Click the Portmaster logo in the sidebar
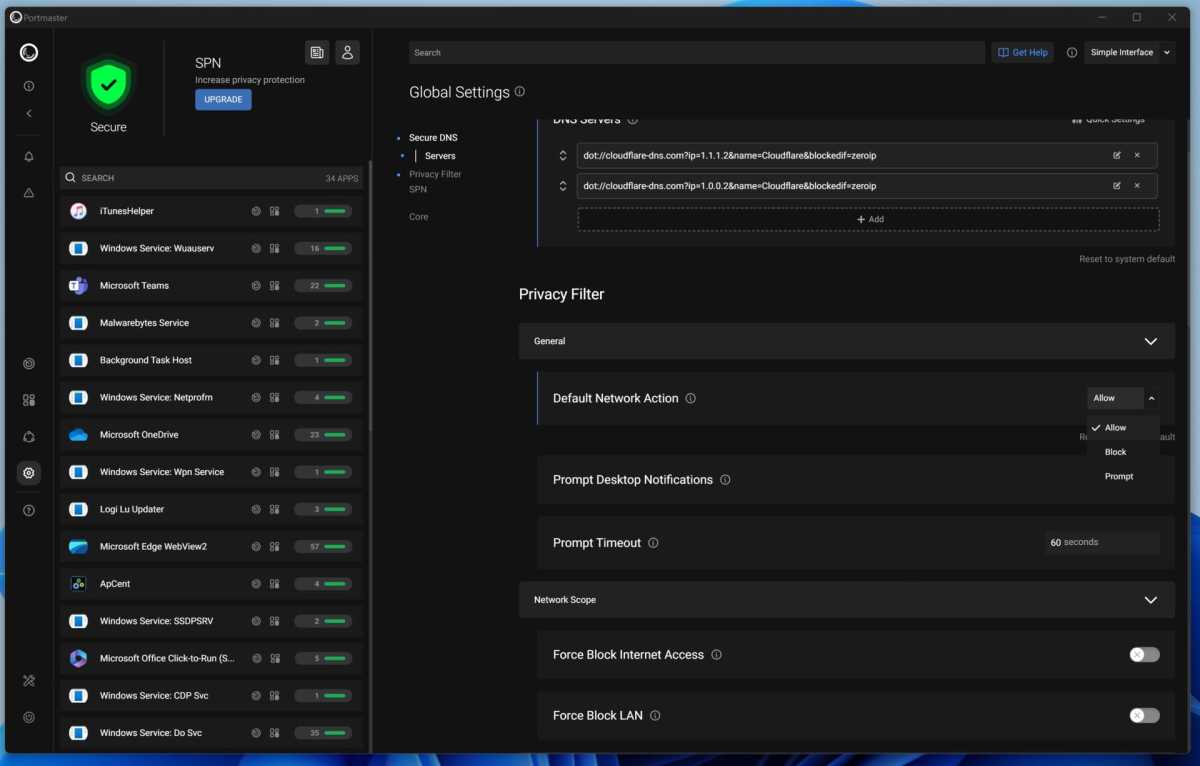 (29, 53)
